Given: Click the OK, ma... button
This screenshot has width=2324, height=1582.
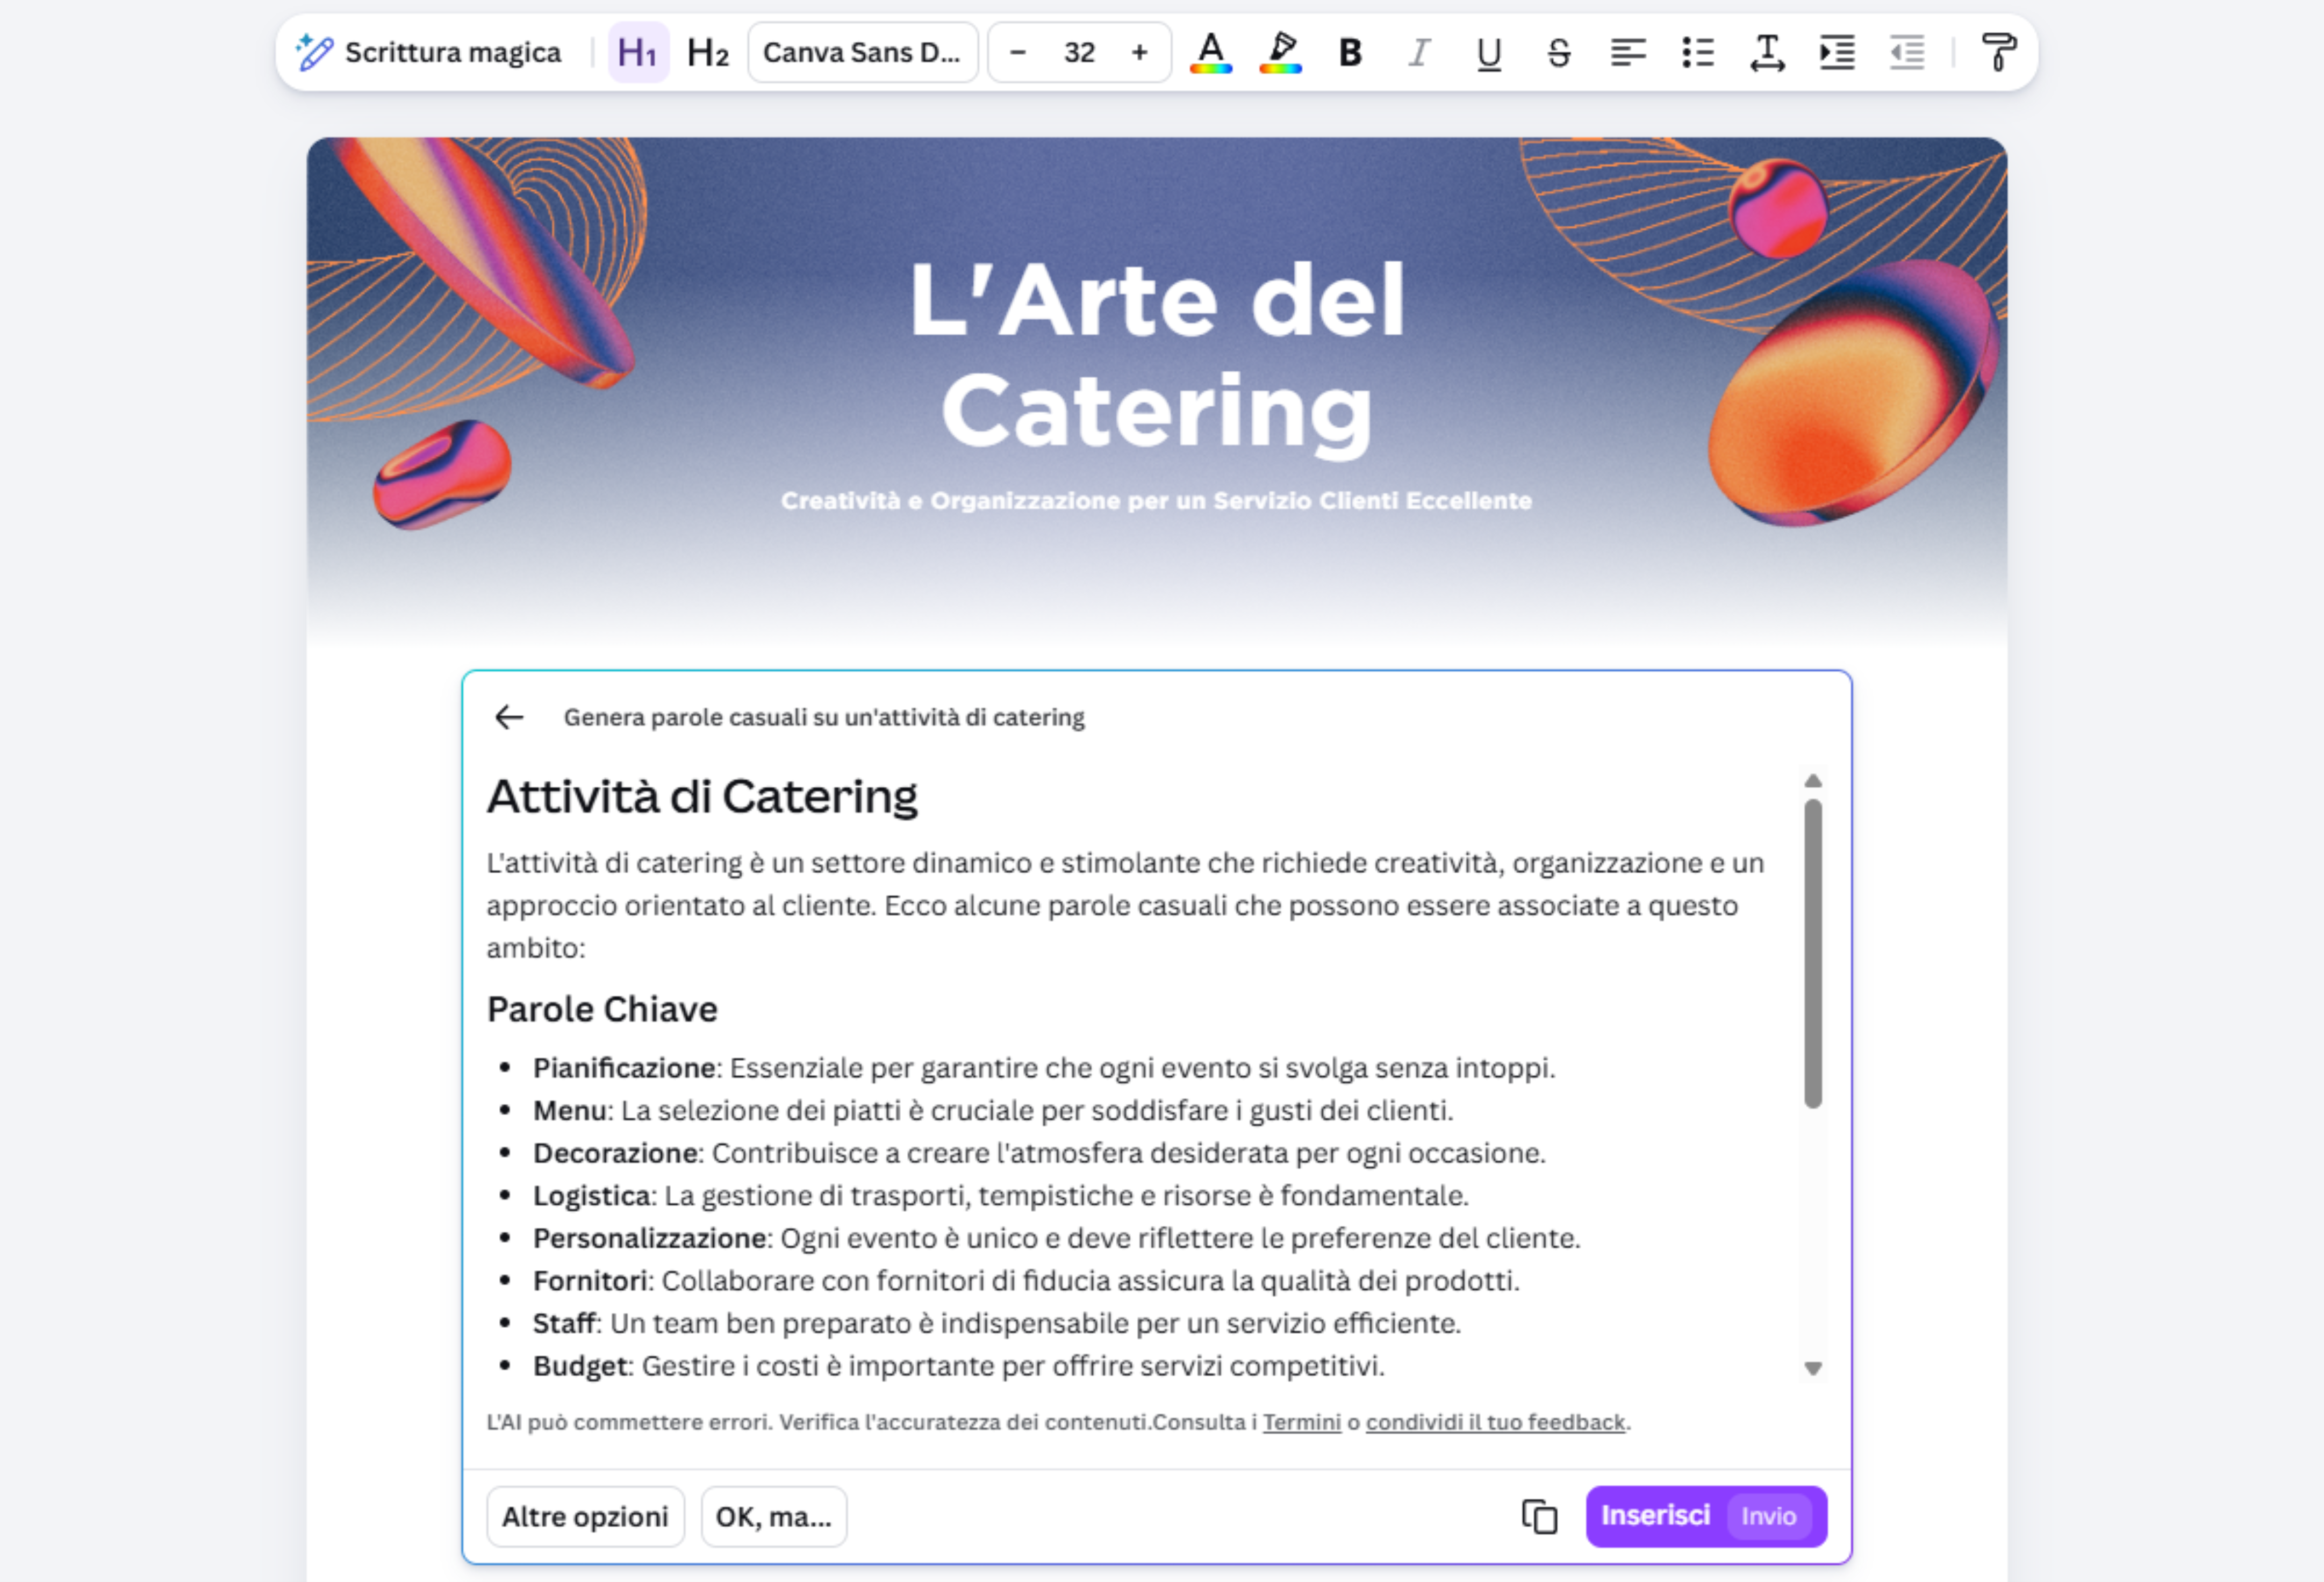Looking at the screenshot, I should click(x=773, y=1516).
